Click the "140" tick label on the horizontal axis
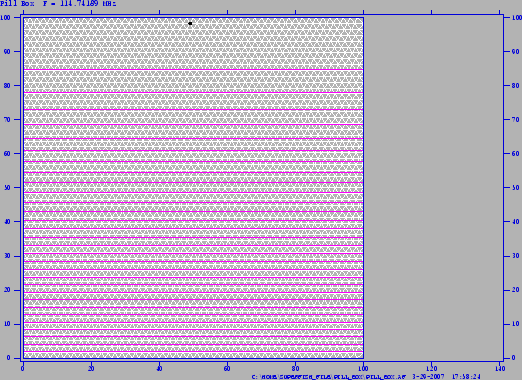This screenshot has height=380, width=522. tap(499, 369)
